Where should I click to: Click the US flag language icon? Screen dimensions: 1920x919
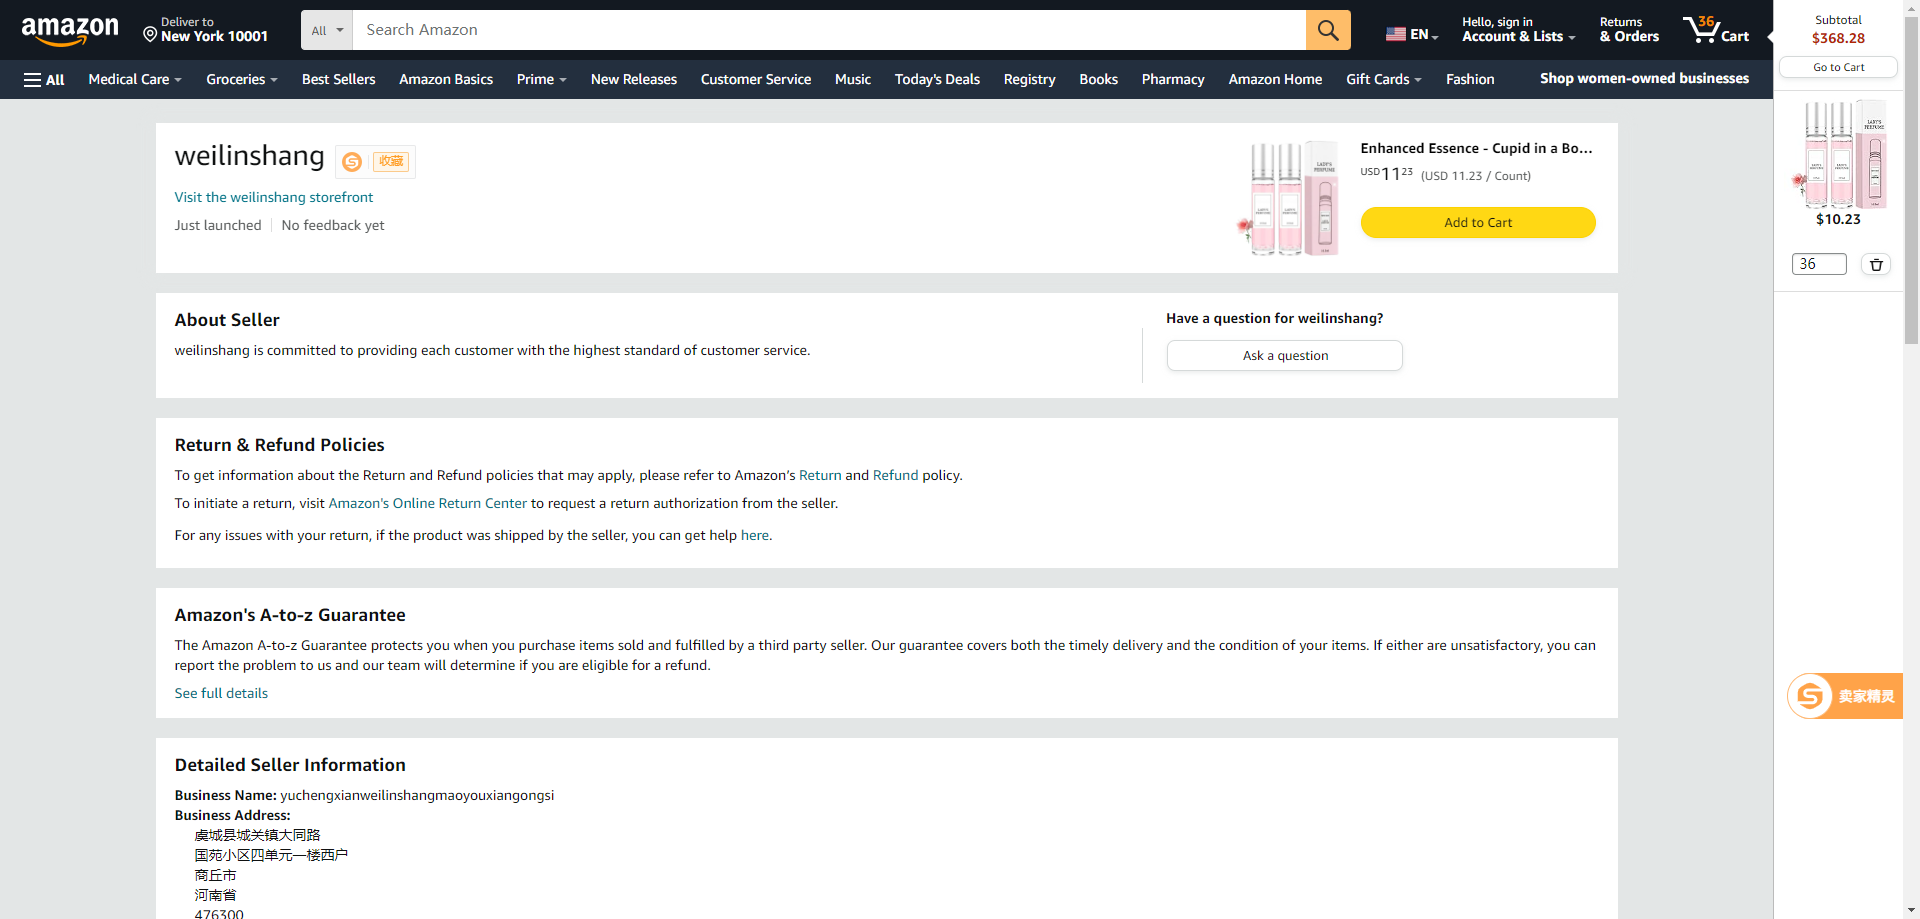(x=1396, y=34)
